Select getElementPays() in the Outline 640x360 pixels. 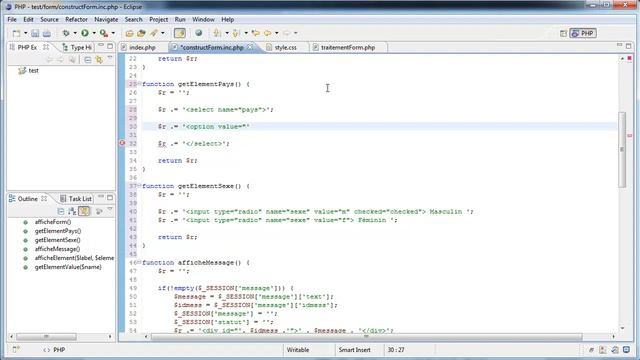tap(58, 231)
